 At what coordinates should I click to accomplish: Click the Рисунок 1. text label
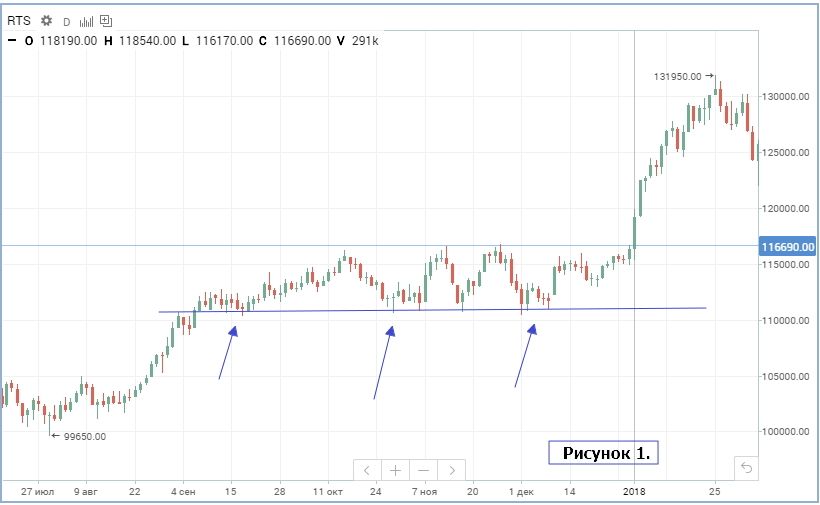[x=605, y=453]
